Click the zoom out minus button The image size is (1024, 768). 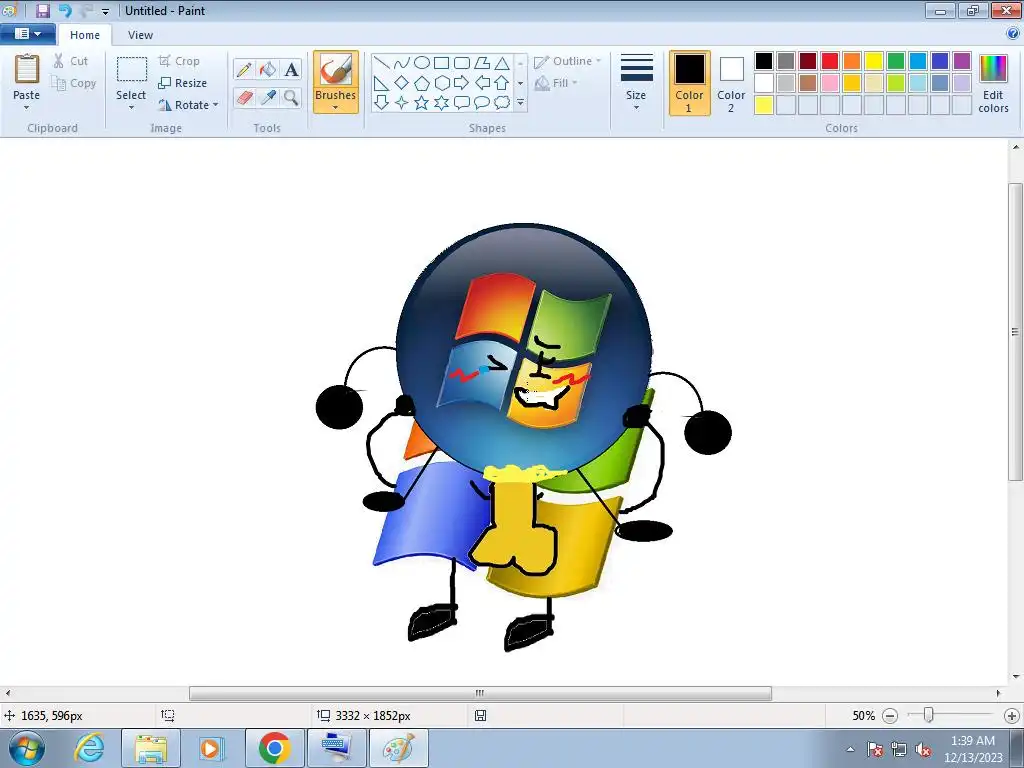[x=889, y=716]
